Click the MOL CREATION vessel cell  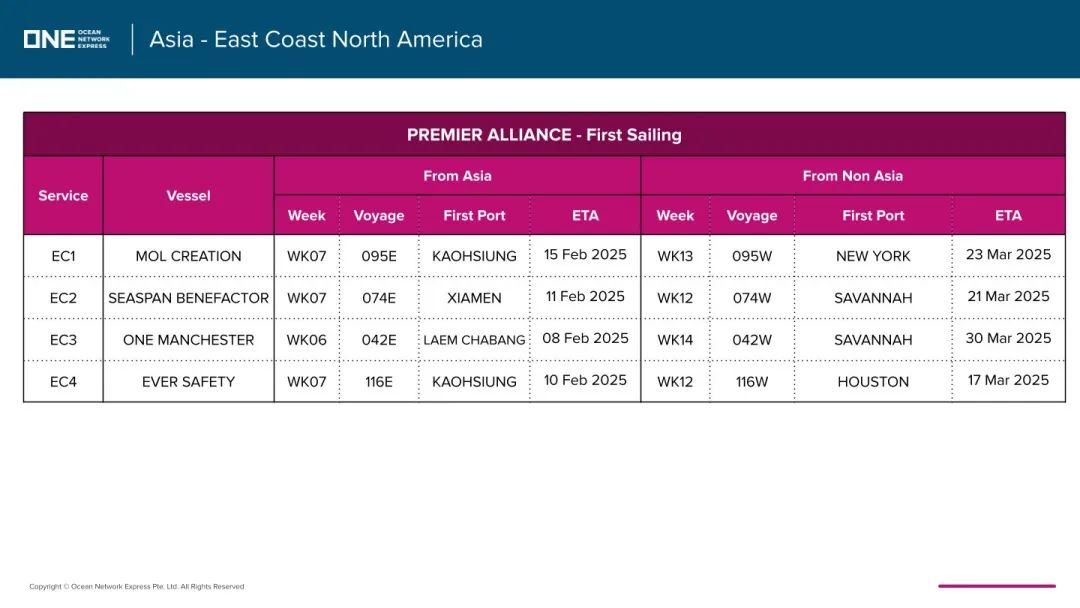(188, 256)
